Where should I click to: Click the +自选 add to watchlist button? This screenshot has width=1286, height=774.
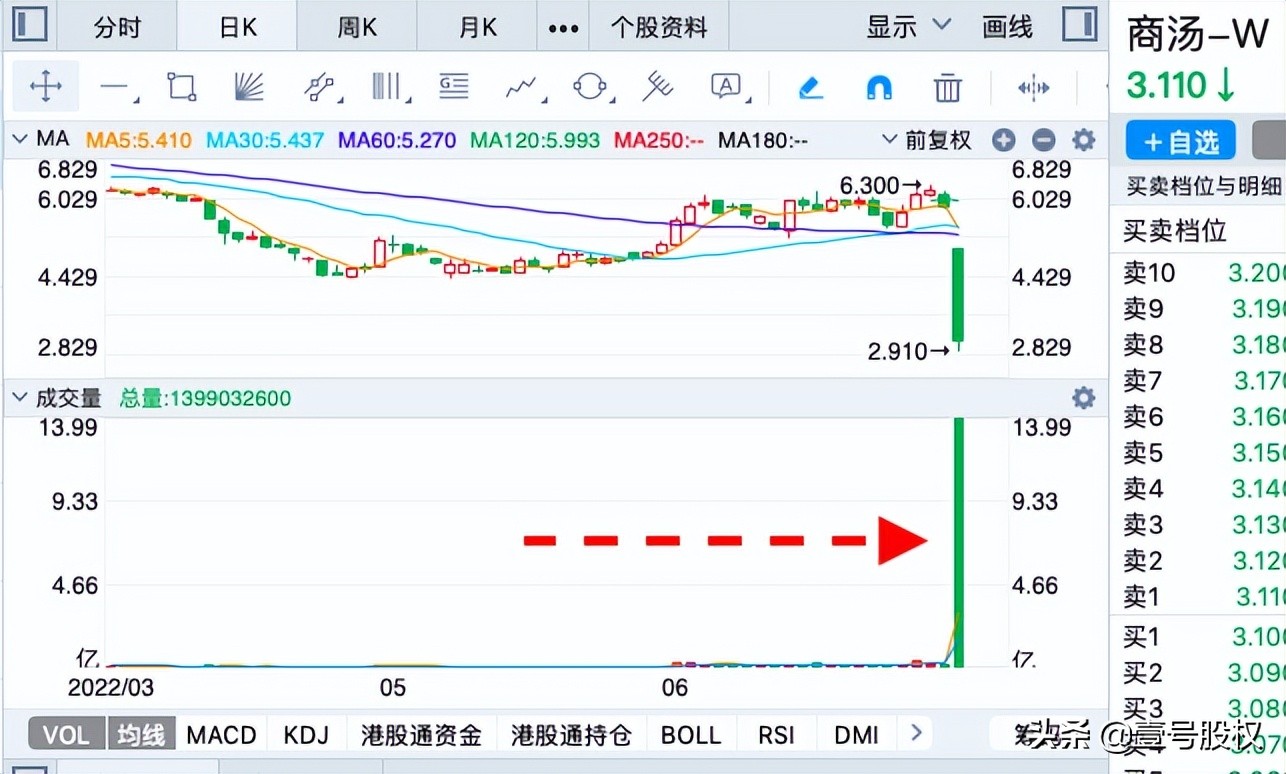(1179, 141)
